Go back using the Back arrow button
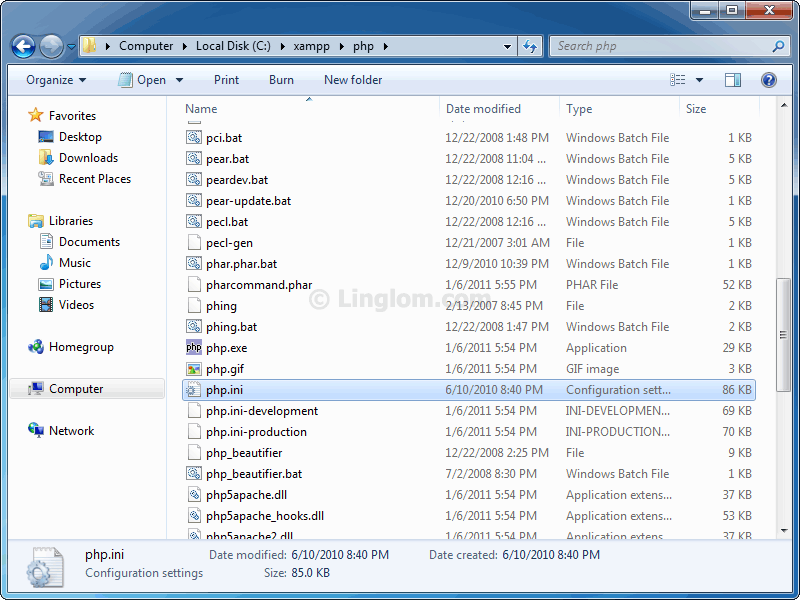Viewport: 800px width, 600px height. [23, 47]
